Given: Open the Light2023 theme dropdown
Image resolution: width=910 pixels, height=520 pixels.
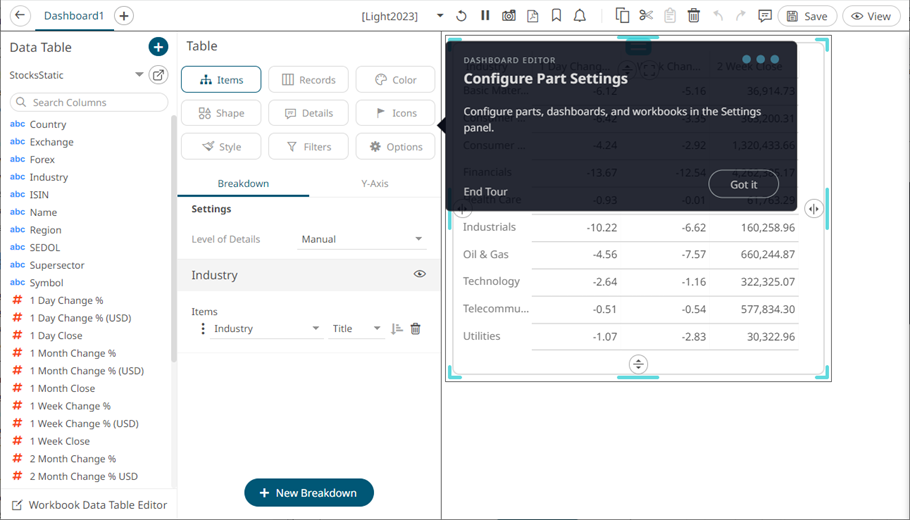Looking at the screenshot, I should 440,16.
